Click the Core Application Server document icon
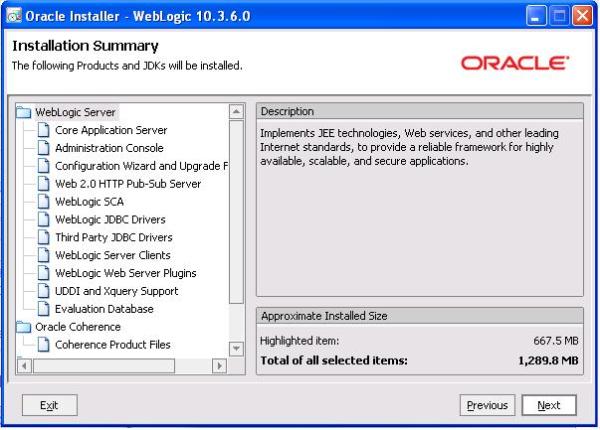The image size is (600, 430). tap(44, 130)
